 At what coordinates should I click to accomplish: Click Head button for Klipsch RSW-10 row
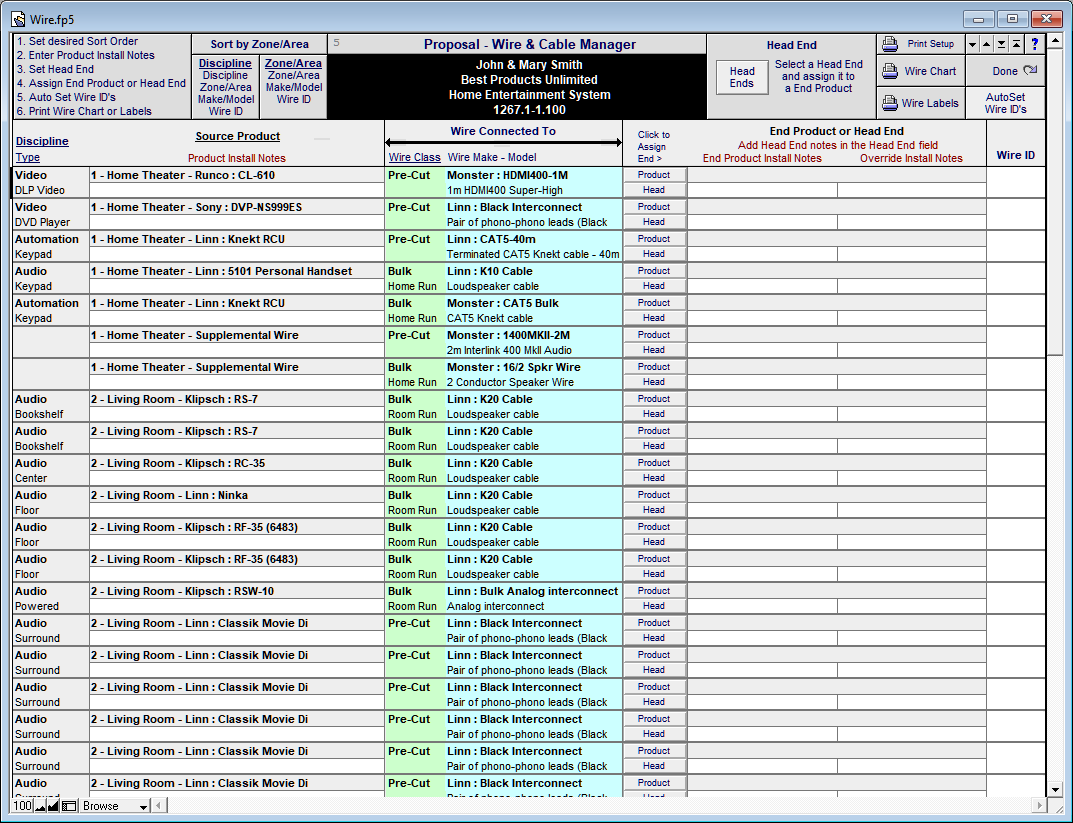click(x=654, y=605)
